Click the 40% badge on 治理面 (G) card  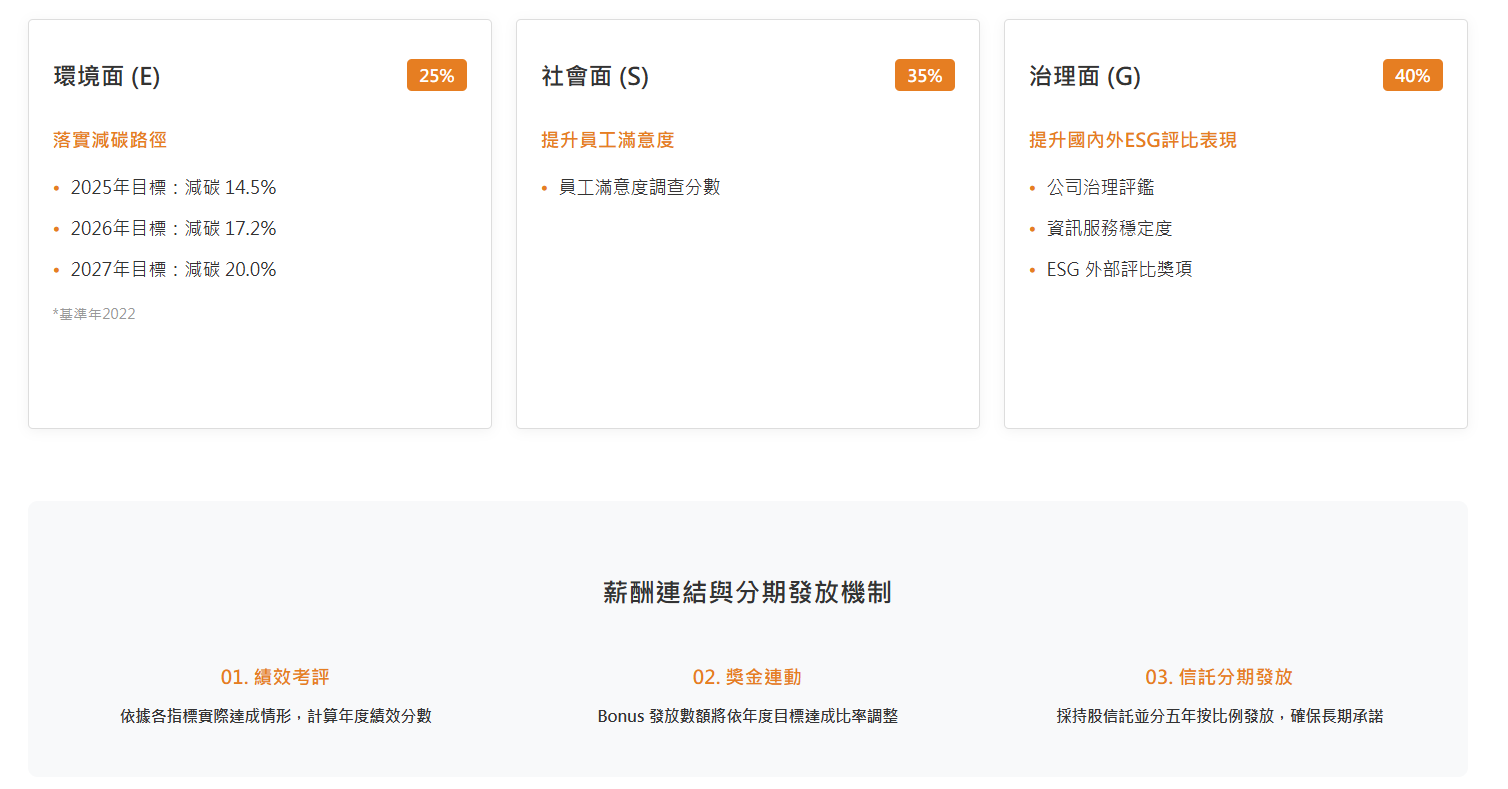click(1412, 74)
